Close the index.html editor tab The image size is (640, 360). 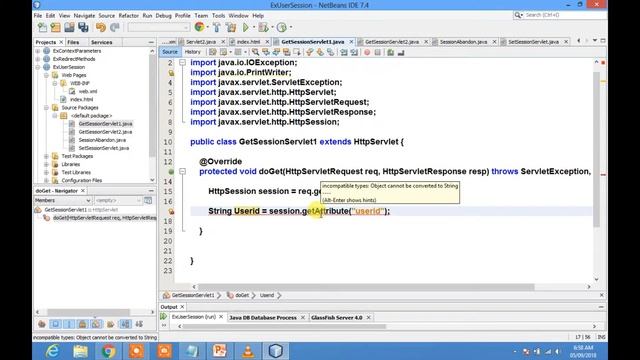pos(267,42)
